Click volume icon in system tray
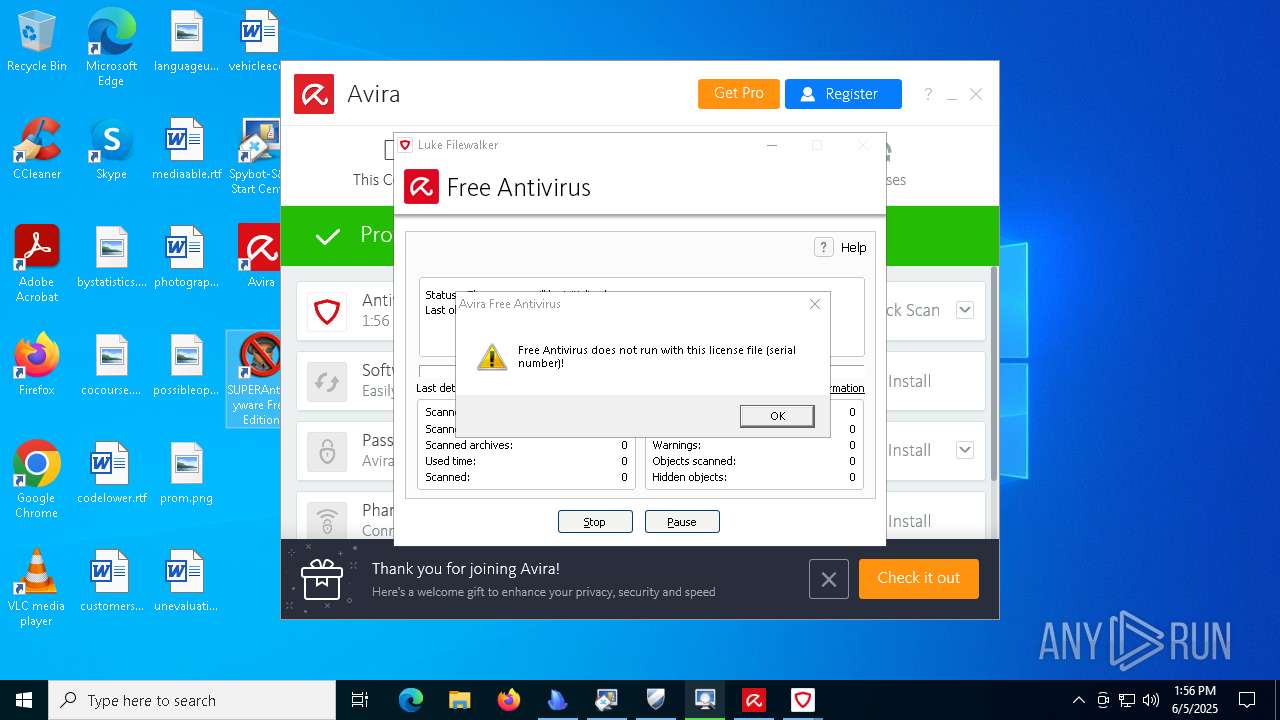The width and height of the screenshot is (1280, 720). [1151, 700]
